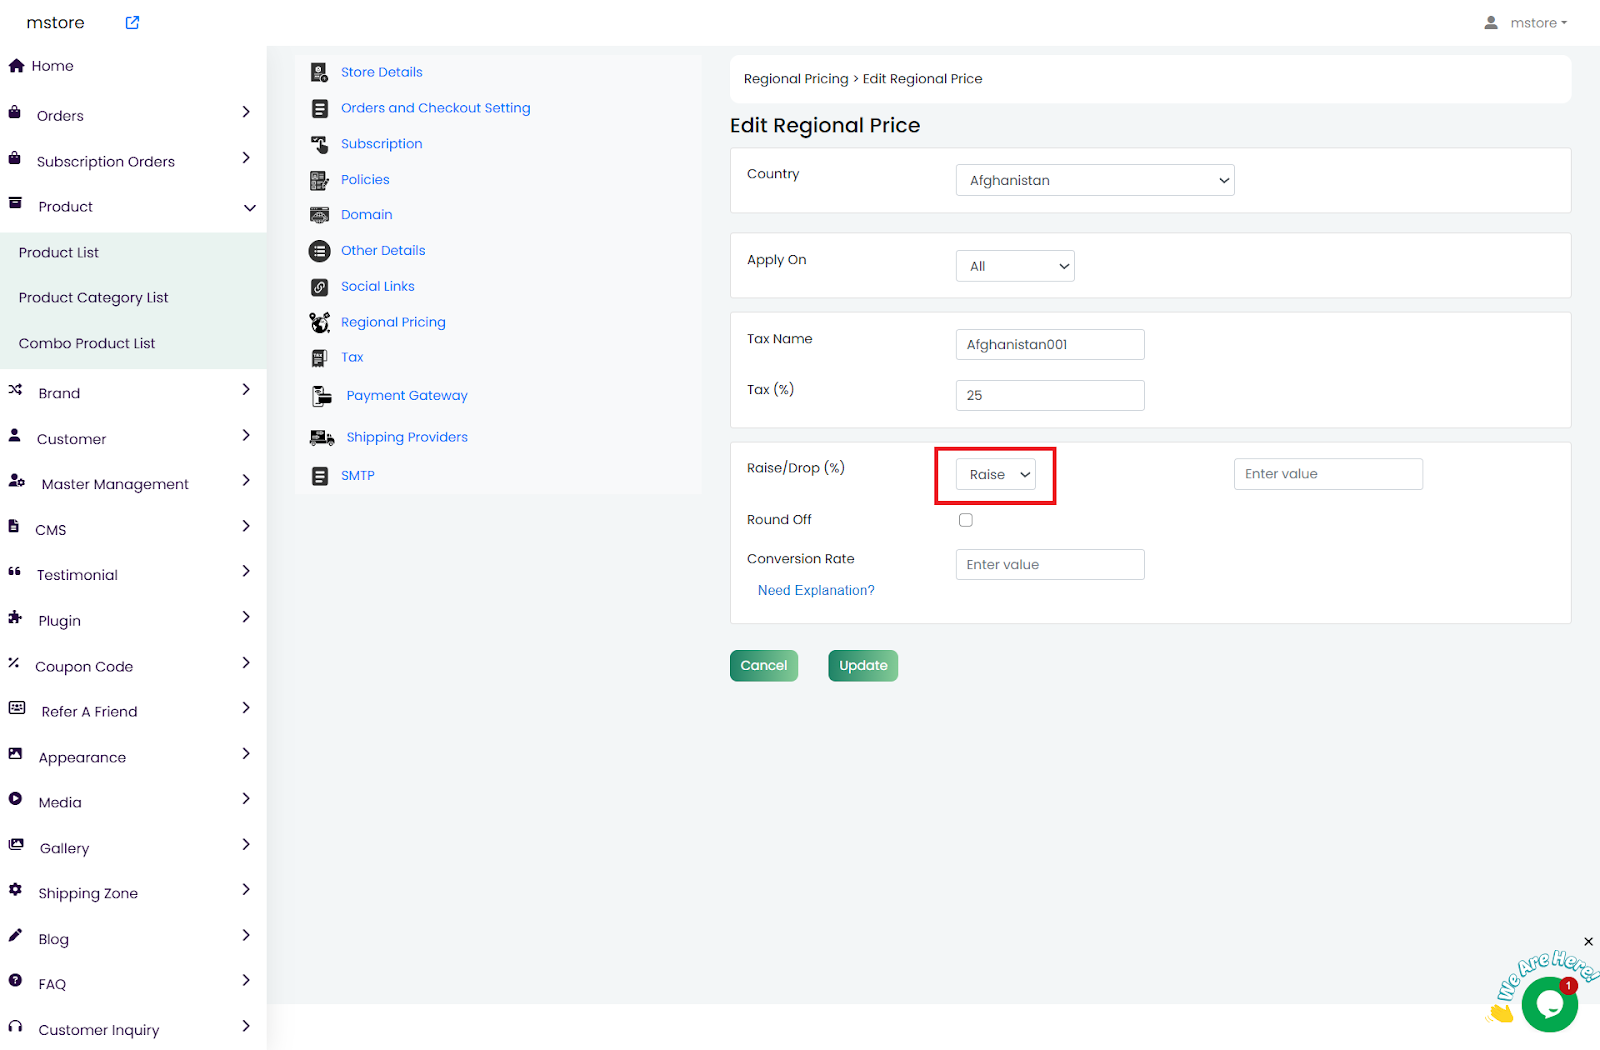1600x1050 pixels.
Task: Open the mstore user account menu
Action: pos(1526,23)
